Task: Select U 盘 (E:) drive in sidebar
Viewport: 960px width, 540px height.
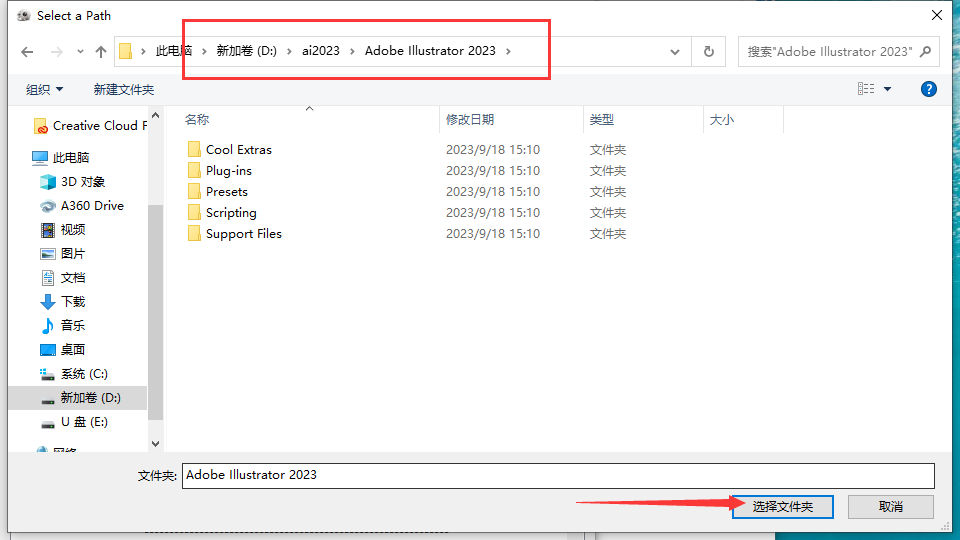Action: [73, 422]
